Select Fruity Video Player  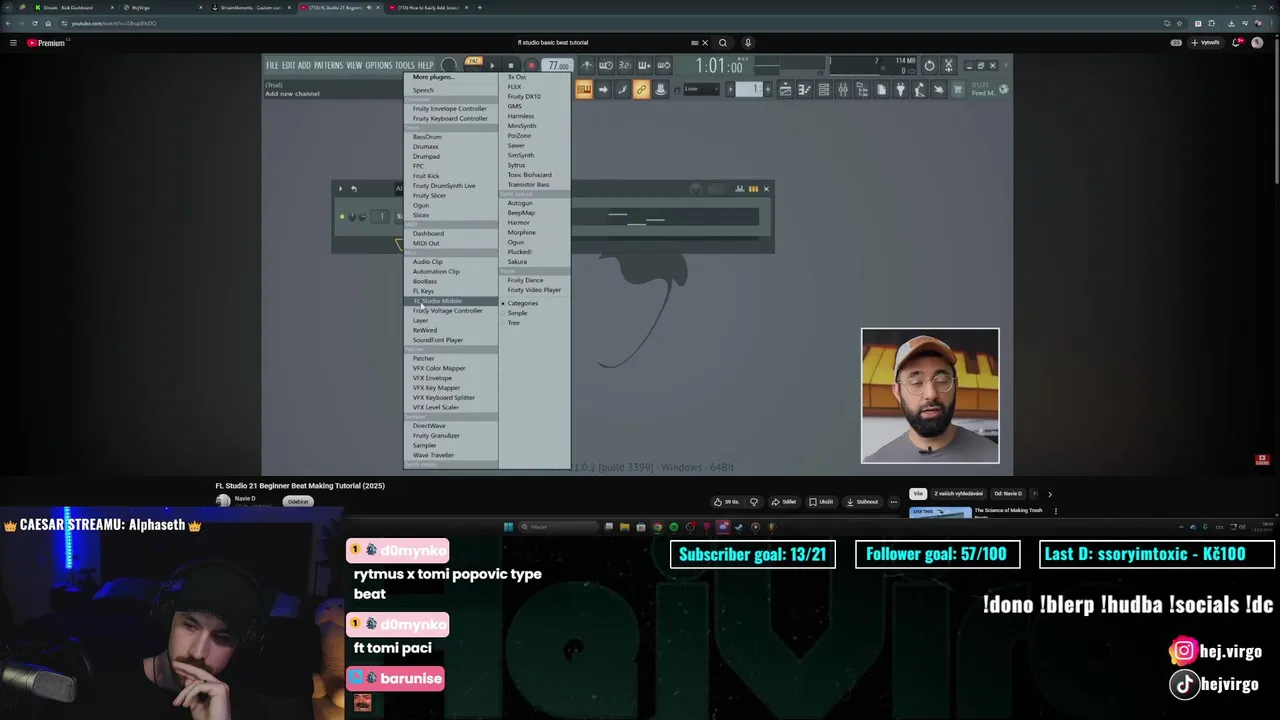tap(534, 290)
